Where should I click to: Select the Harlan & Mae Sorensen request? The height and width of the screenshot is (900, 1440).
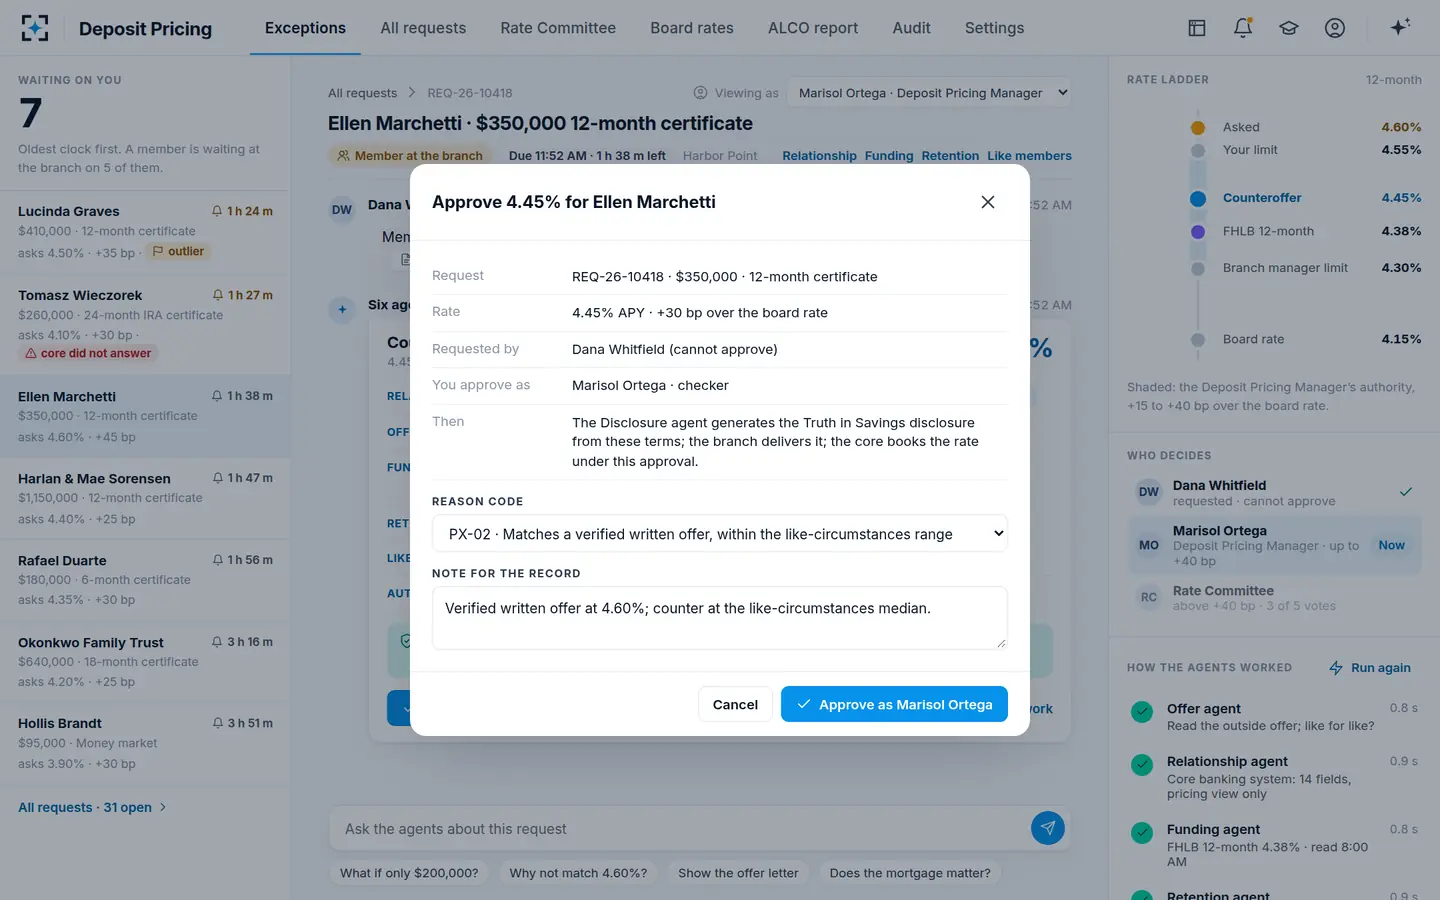(145, 498)
